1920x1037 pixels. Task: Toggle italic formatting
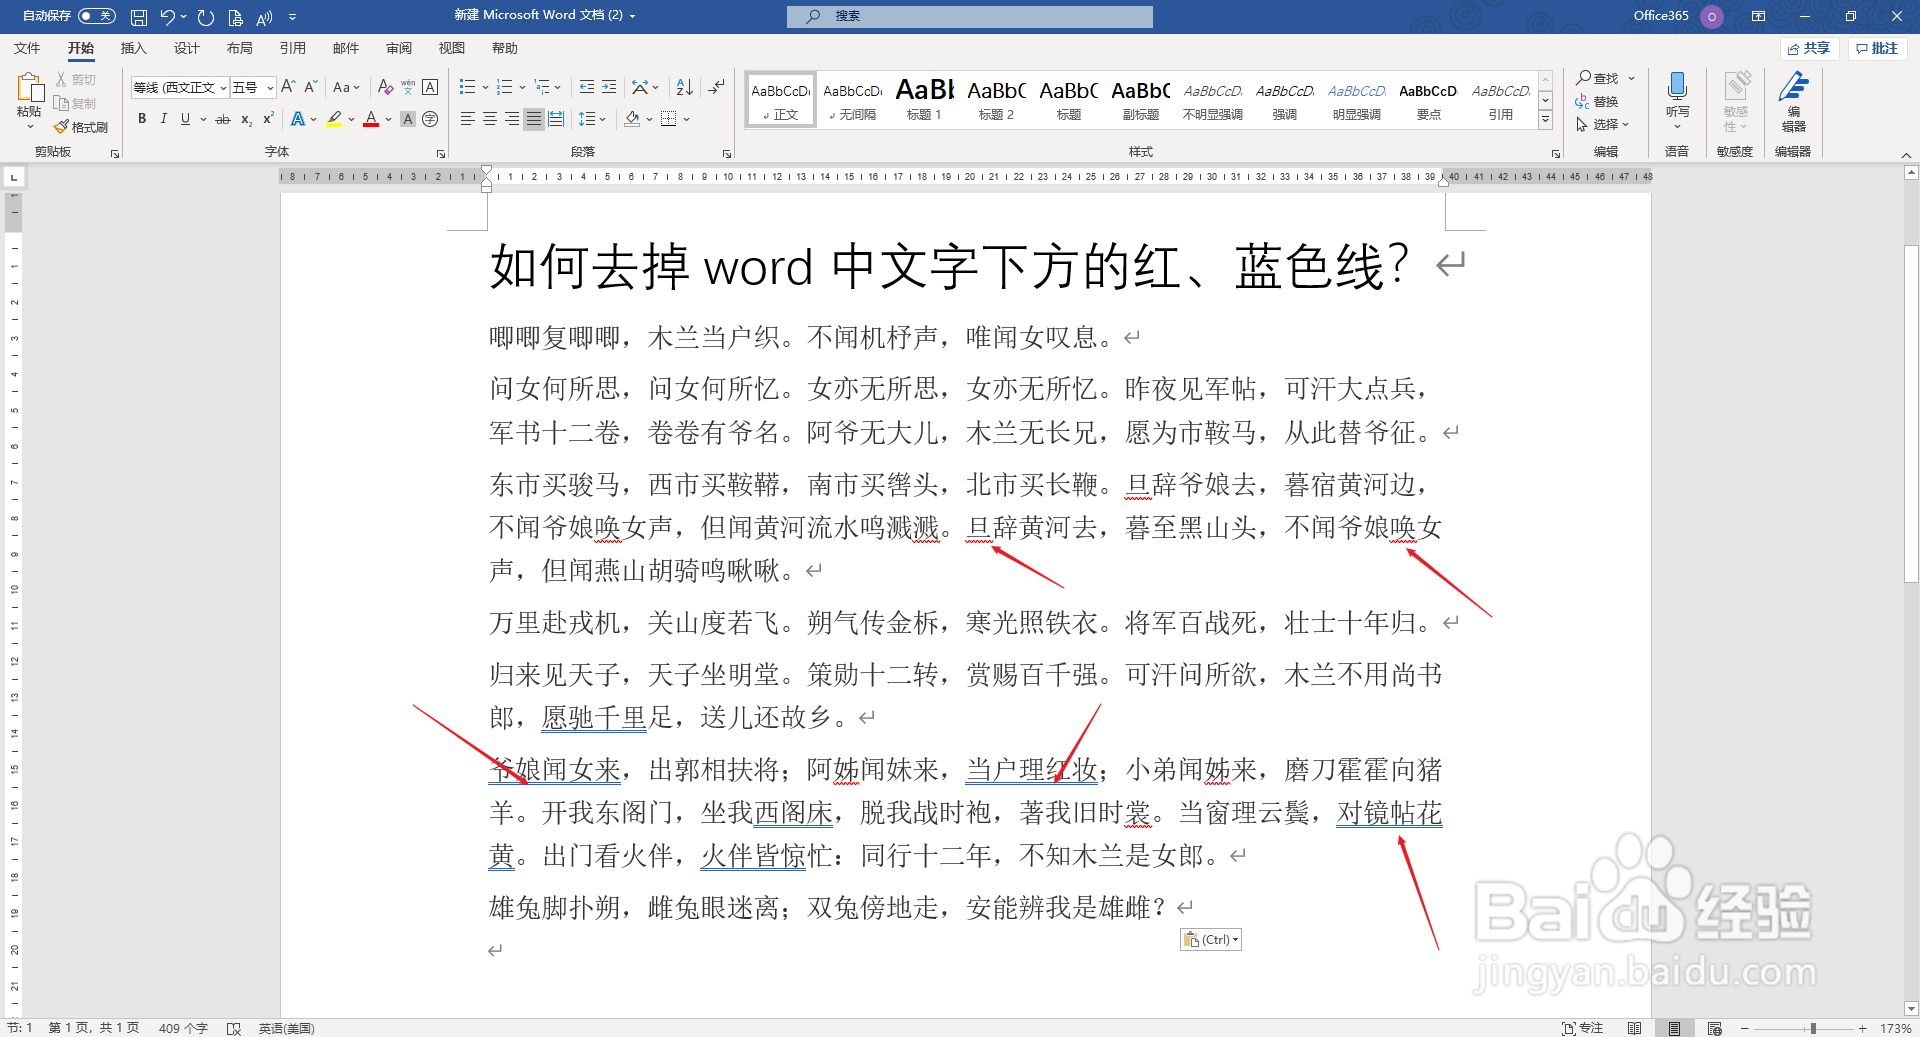(x=163, y=119)
